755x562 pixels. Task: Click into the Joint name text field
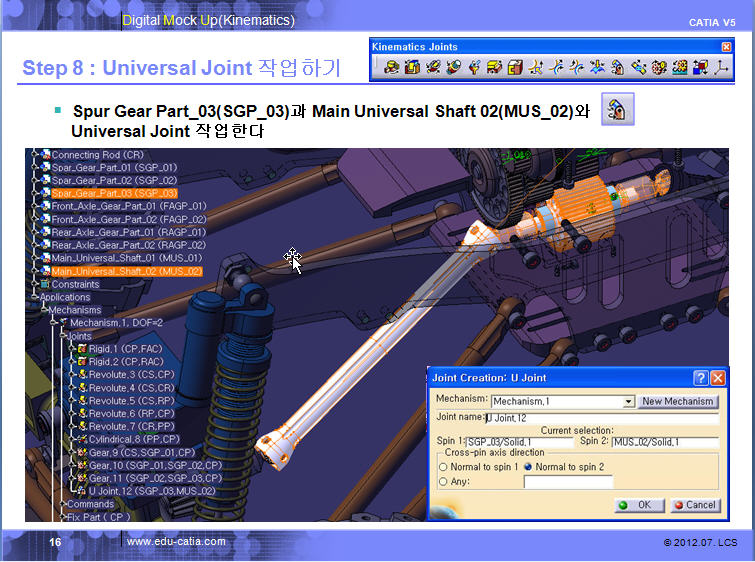[600, 418]
